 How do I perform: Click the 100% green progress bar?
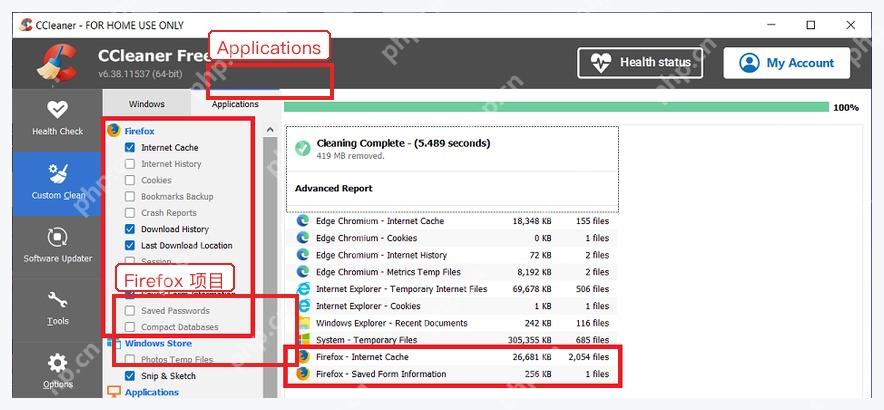556,107
